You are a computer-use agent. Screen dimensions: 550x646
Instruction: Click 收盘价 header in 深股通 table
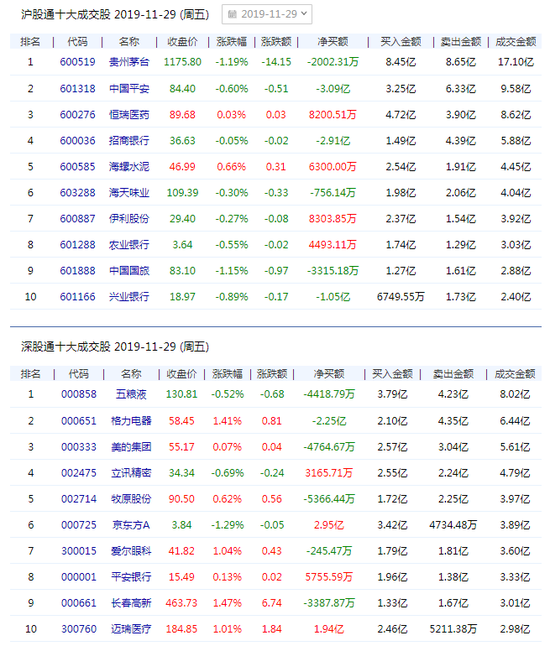182,374
